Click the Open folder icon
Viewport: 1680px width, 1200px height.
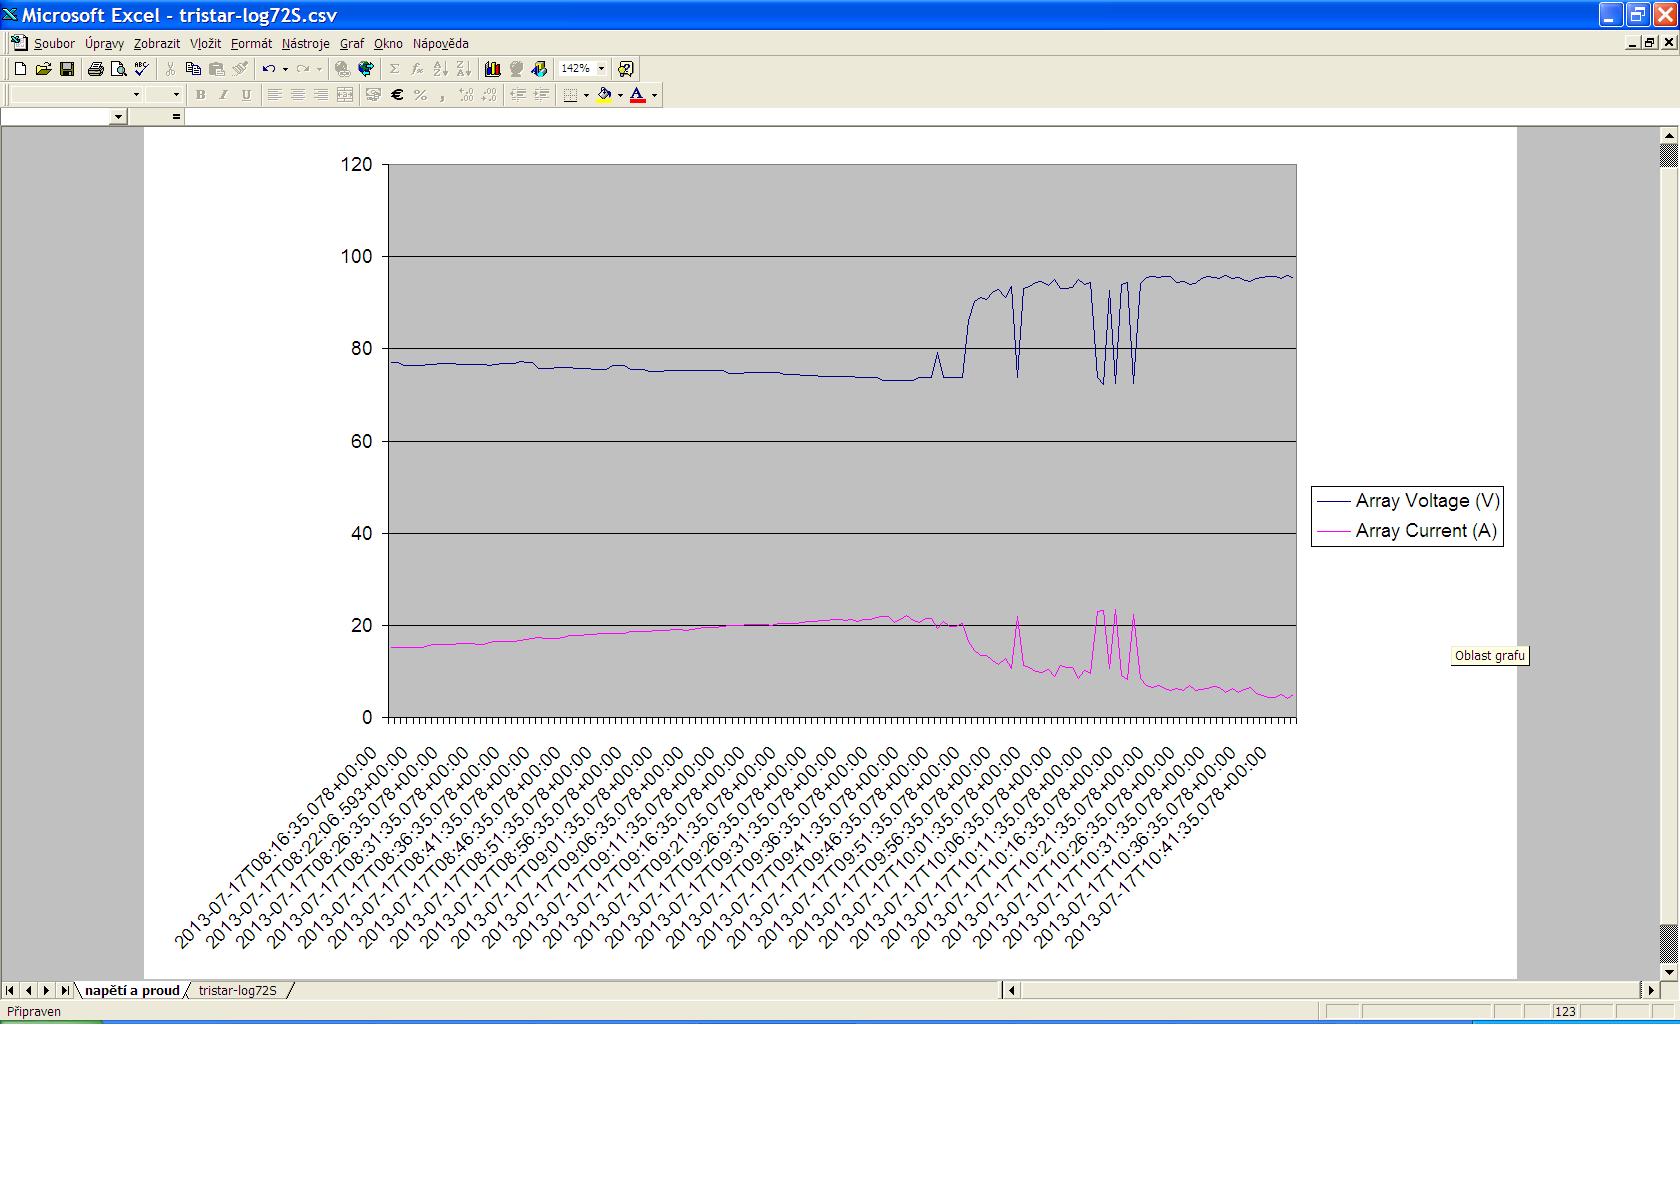click(43, 69)
